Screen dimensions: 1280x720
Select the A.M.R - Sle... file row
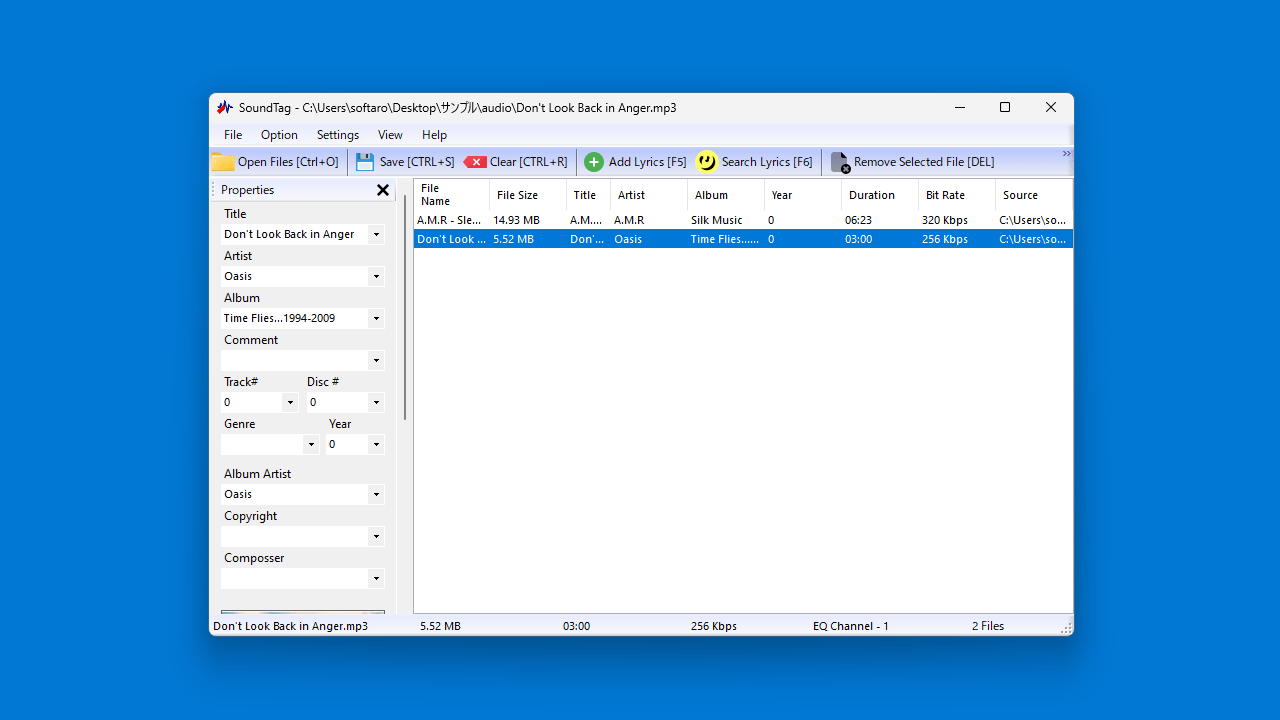(743, 220)
